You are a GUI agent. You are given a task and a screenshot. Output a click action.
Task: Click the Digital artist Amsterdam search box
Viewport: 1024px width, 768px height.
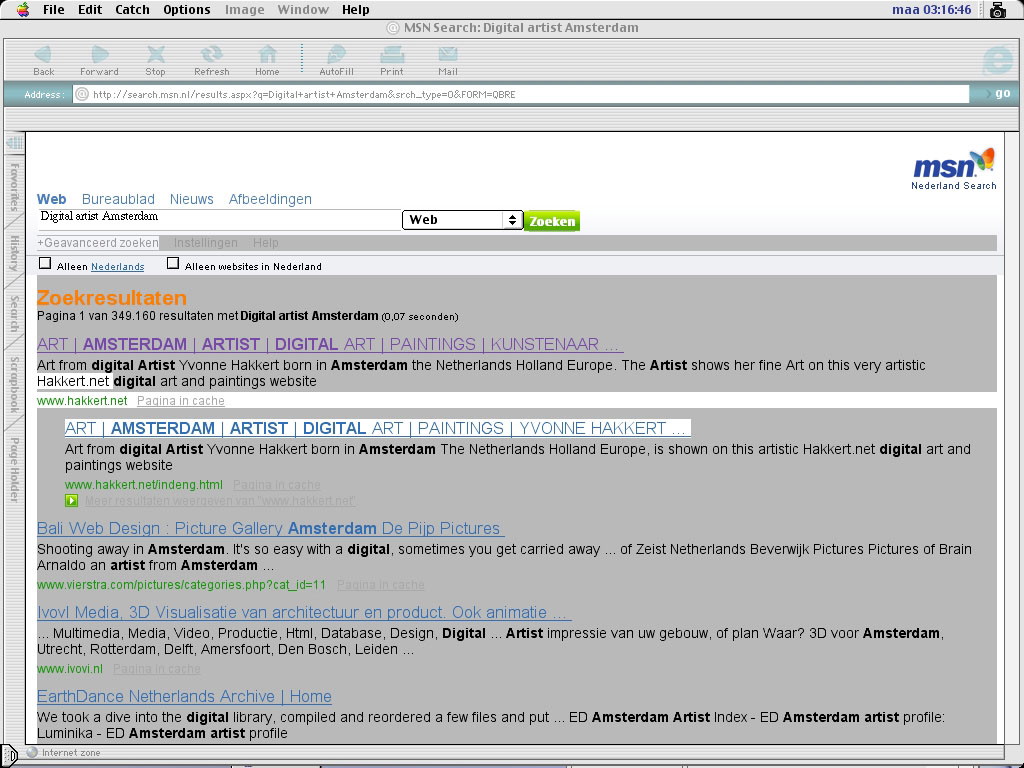pyautogui.click(x=219, y=220)
